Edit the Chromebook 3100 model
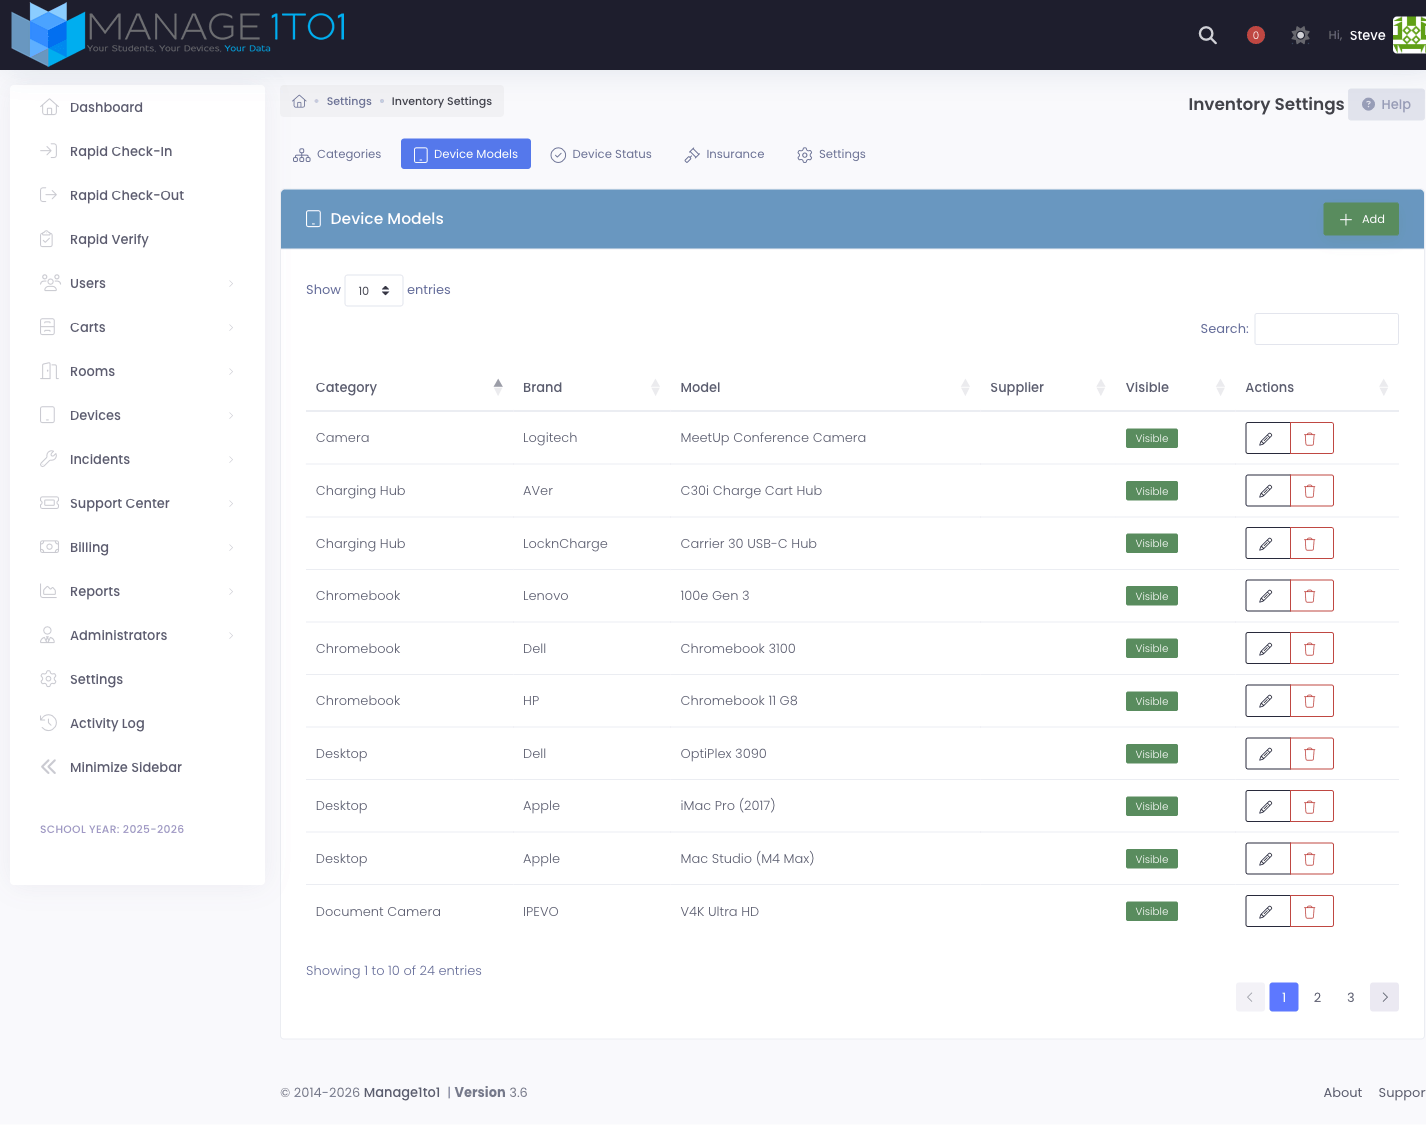The image size is (1426, 1125). 1267,648
